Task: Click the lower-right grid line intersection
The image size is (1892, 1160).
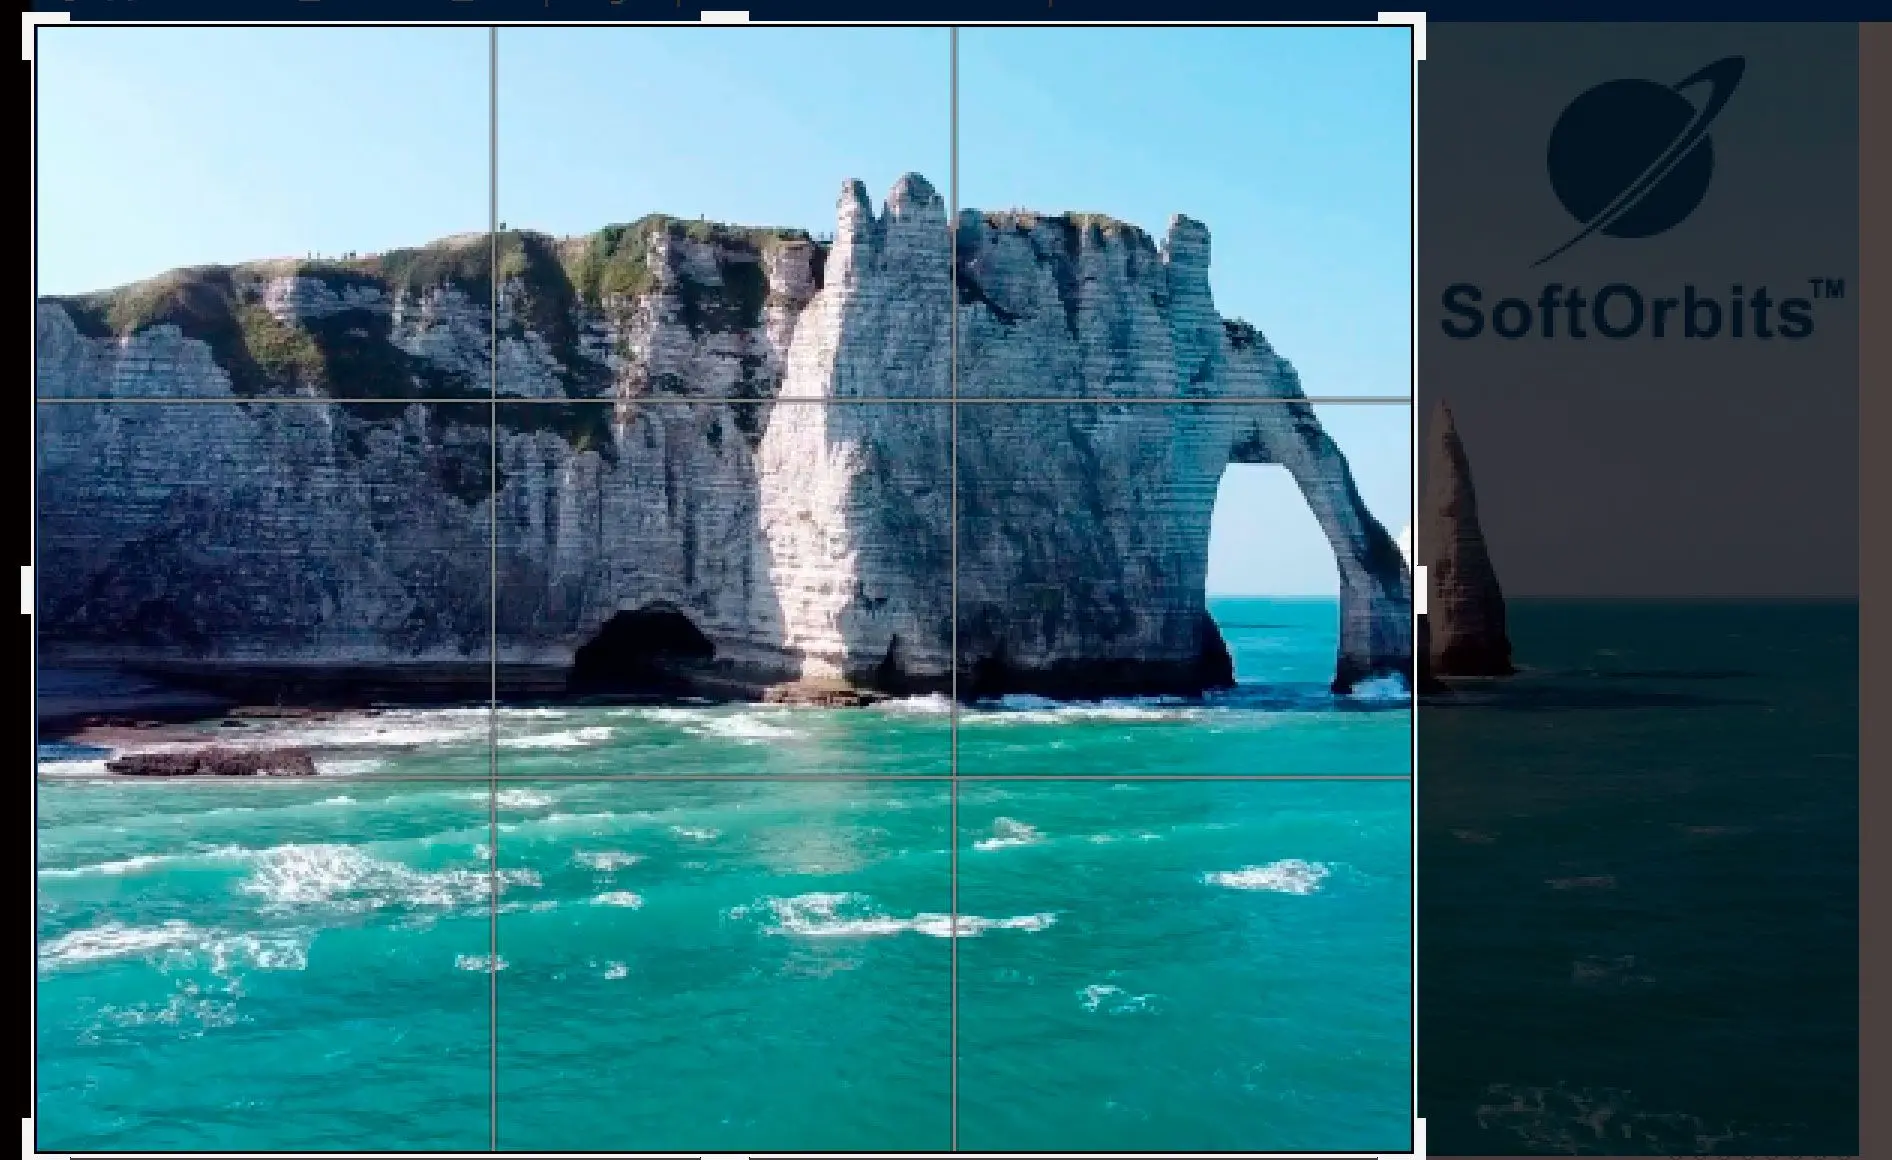Action: tap(954, 776)
